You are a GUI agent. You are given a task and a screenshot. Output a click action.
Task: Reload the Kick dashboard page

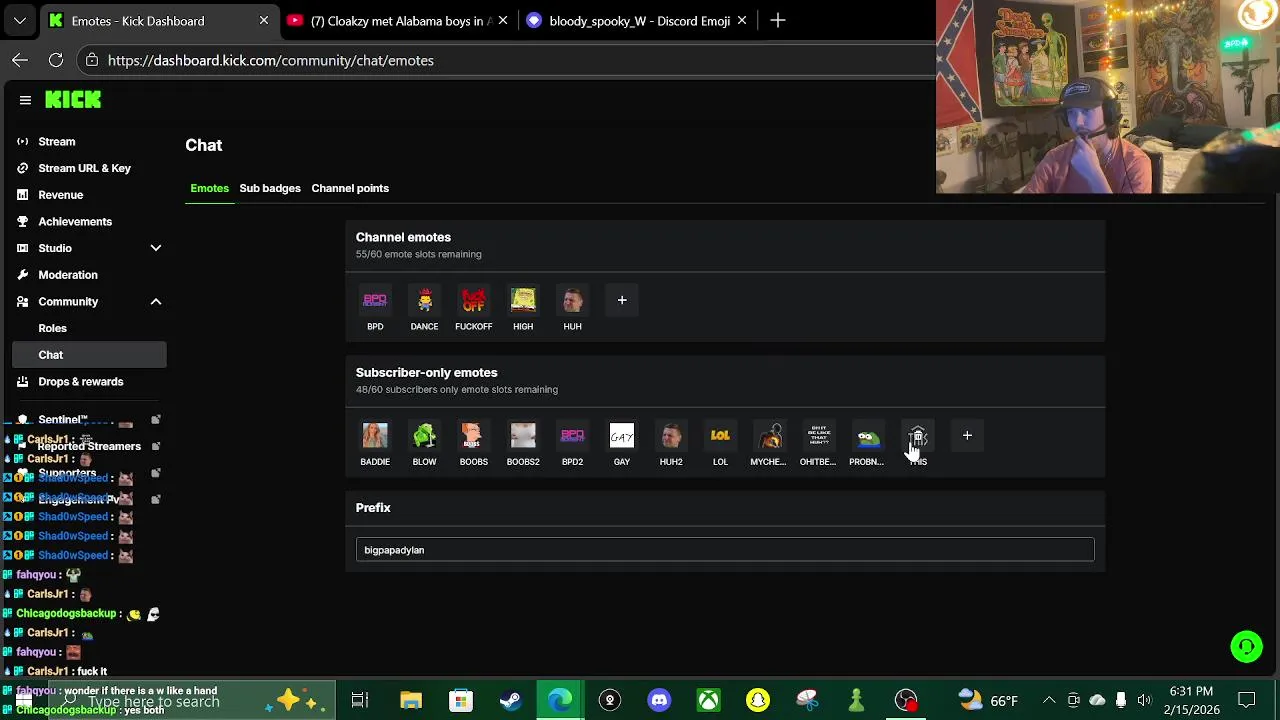56,60
